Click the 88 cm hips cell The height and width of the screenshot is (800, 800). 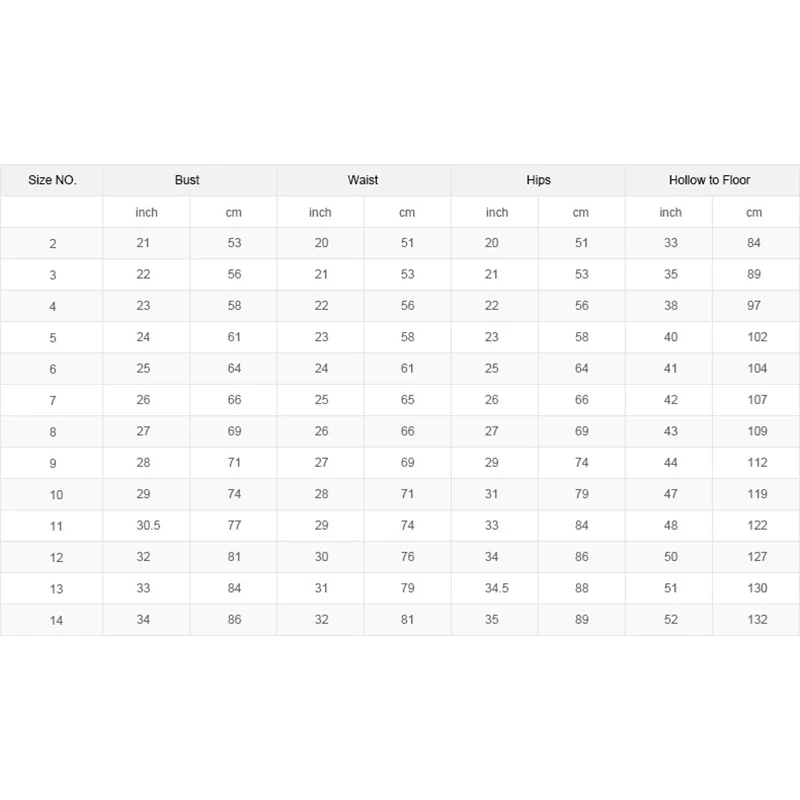point(581,588)
